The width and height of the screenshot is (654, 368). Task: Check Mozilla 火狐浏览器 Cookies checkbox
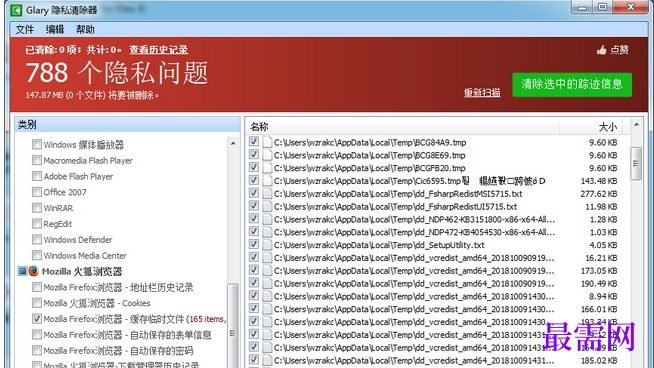pyautogui.click(x=37, y=303)
